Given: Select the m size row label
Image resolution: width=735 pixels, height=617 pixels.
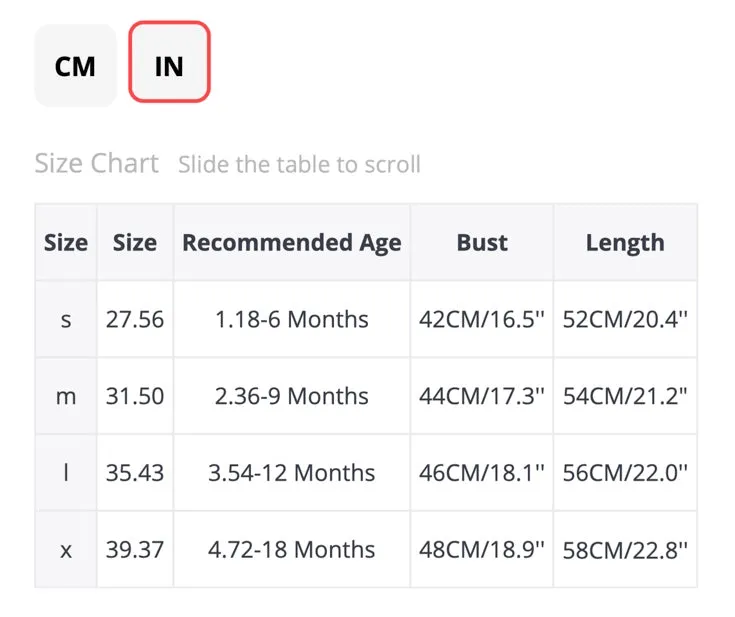Looking at the screenshot, I should [x=66, y=396].
